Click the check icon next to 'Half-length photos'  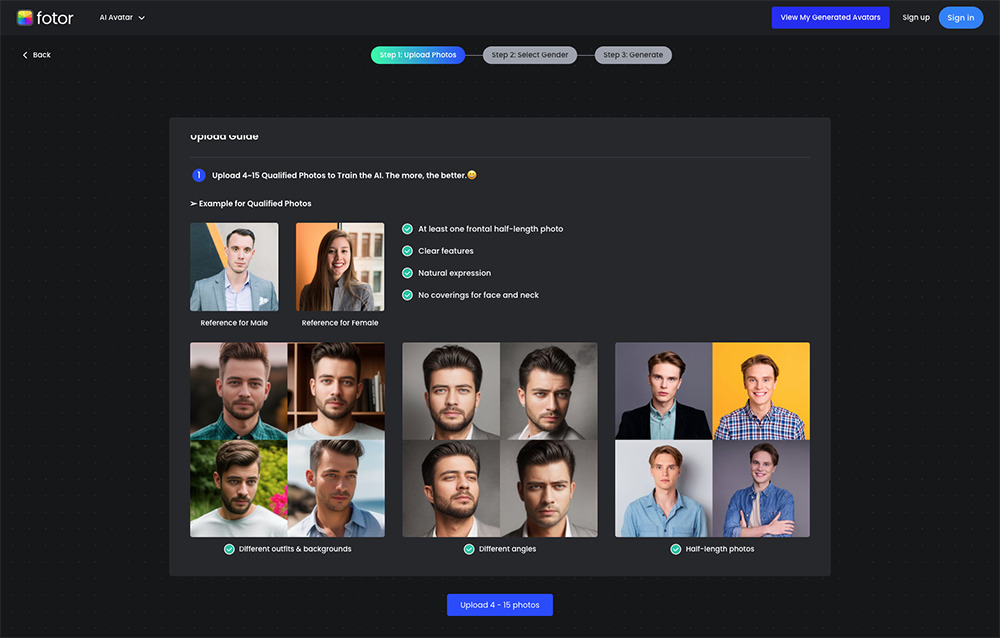pyautogui.click(x=675, y=549)
